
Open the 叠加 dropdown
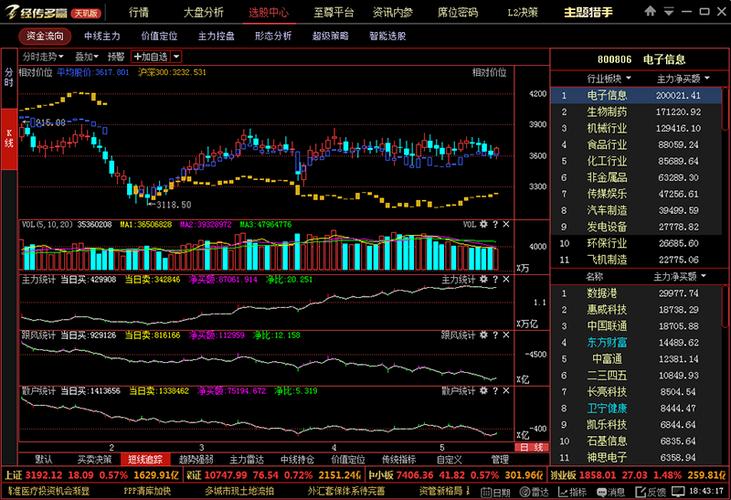pyautogui.click(x=86, y=57)
